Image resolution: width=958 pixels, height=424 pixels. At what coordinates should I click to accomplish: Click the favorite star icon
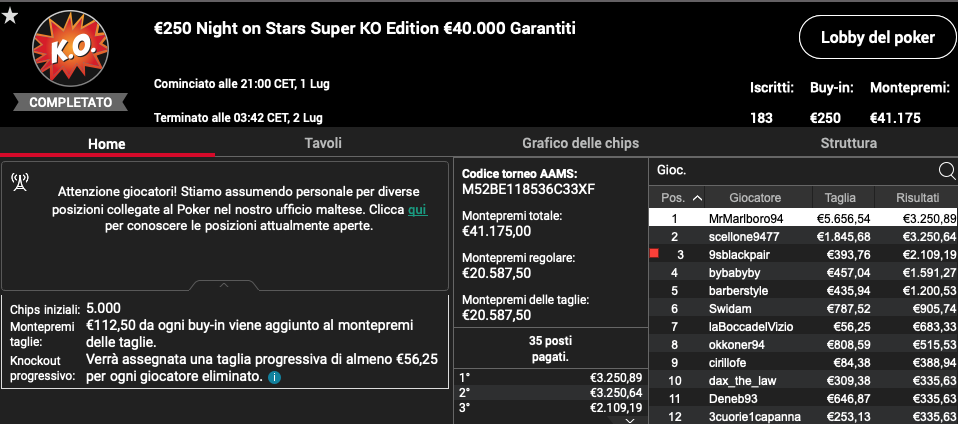coord(10,16)
